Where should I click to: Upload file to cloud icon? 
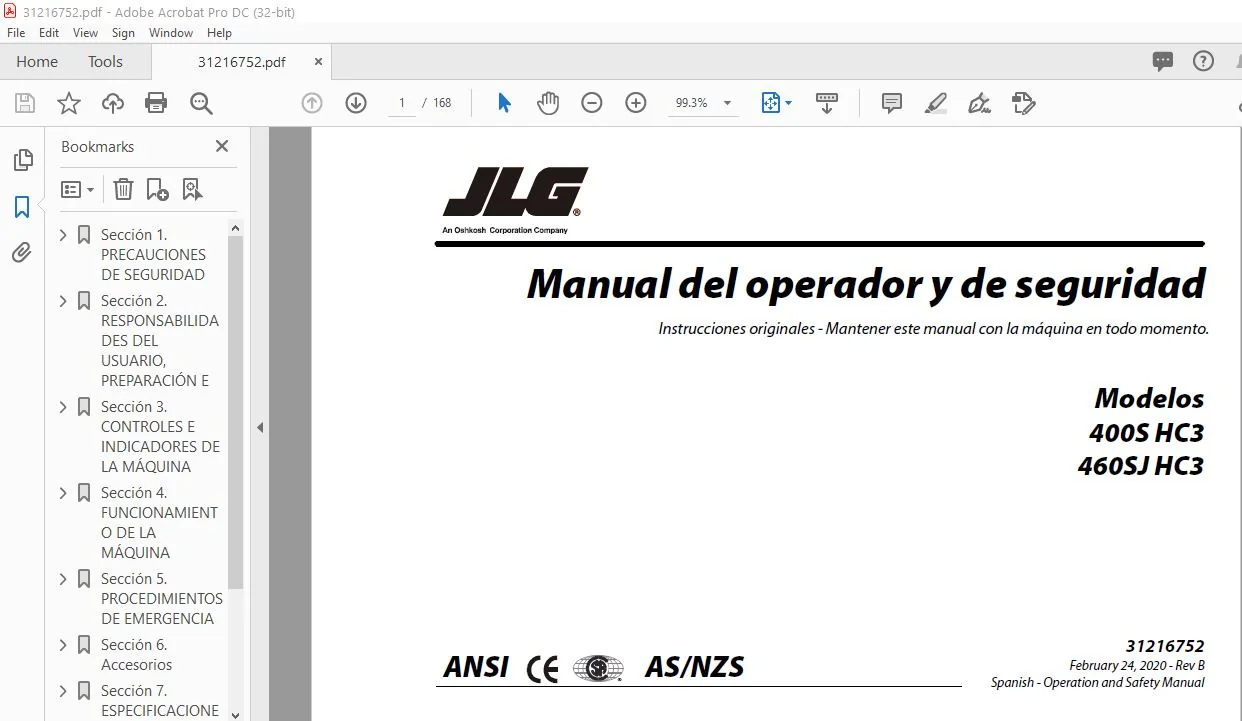click(113, 103)
